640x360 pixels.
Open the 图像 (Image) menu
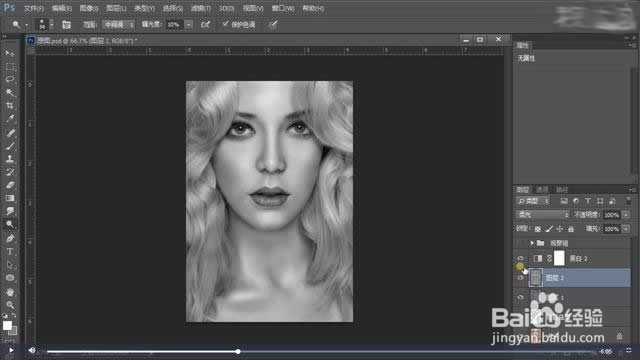pyautogui.click(x=89, y=8)
